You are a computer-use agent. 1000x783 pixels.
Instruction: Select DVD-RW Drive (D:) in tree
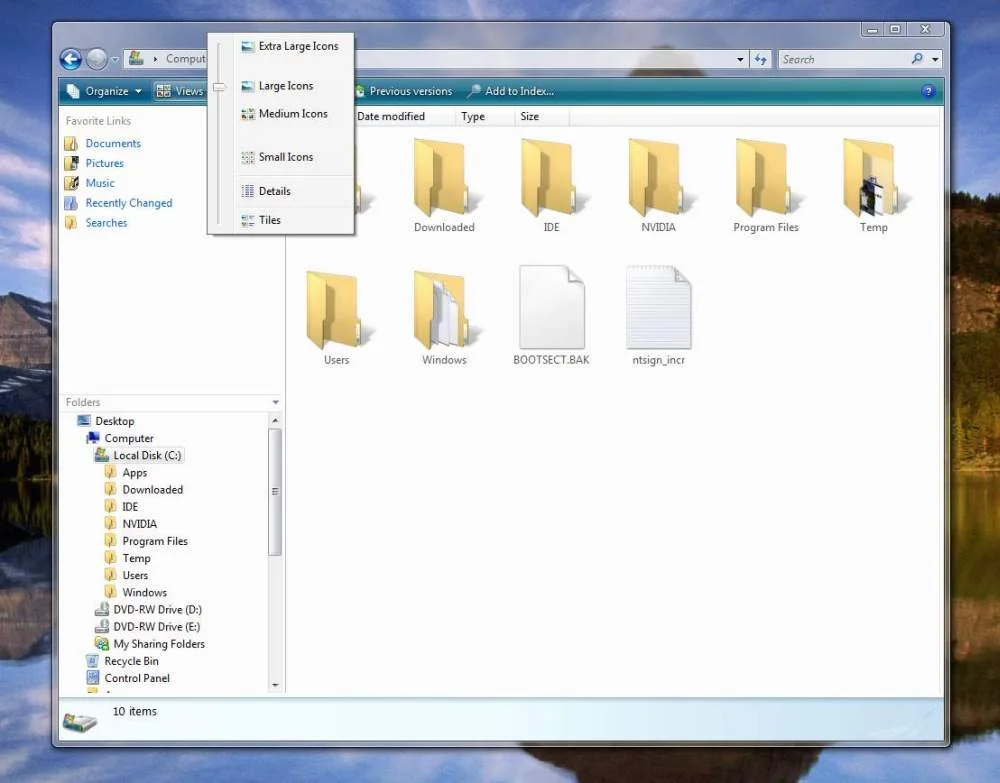[x=157, y=609]
